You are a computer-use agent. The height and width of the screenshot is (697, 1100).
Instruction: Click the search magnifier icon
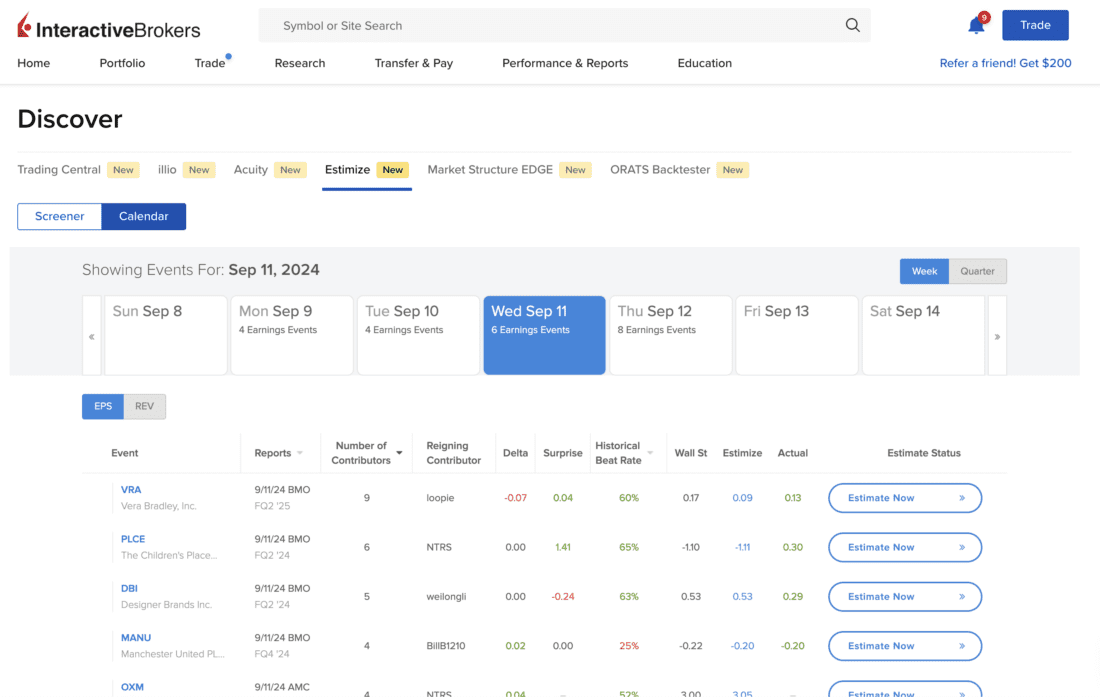click(852, 25)
